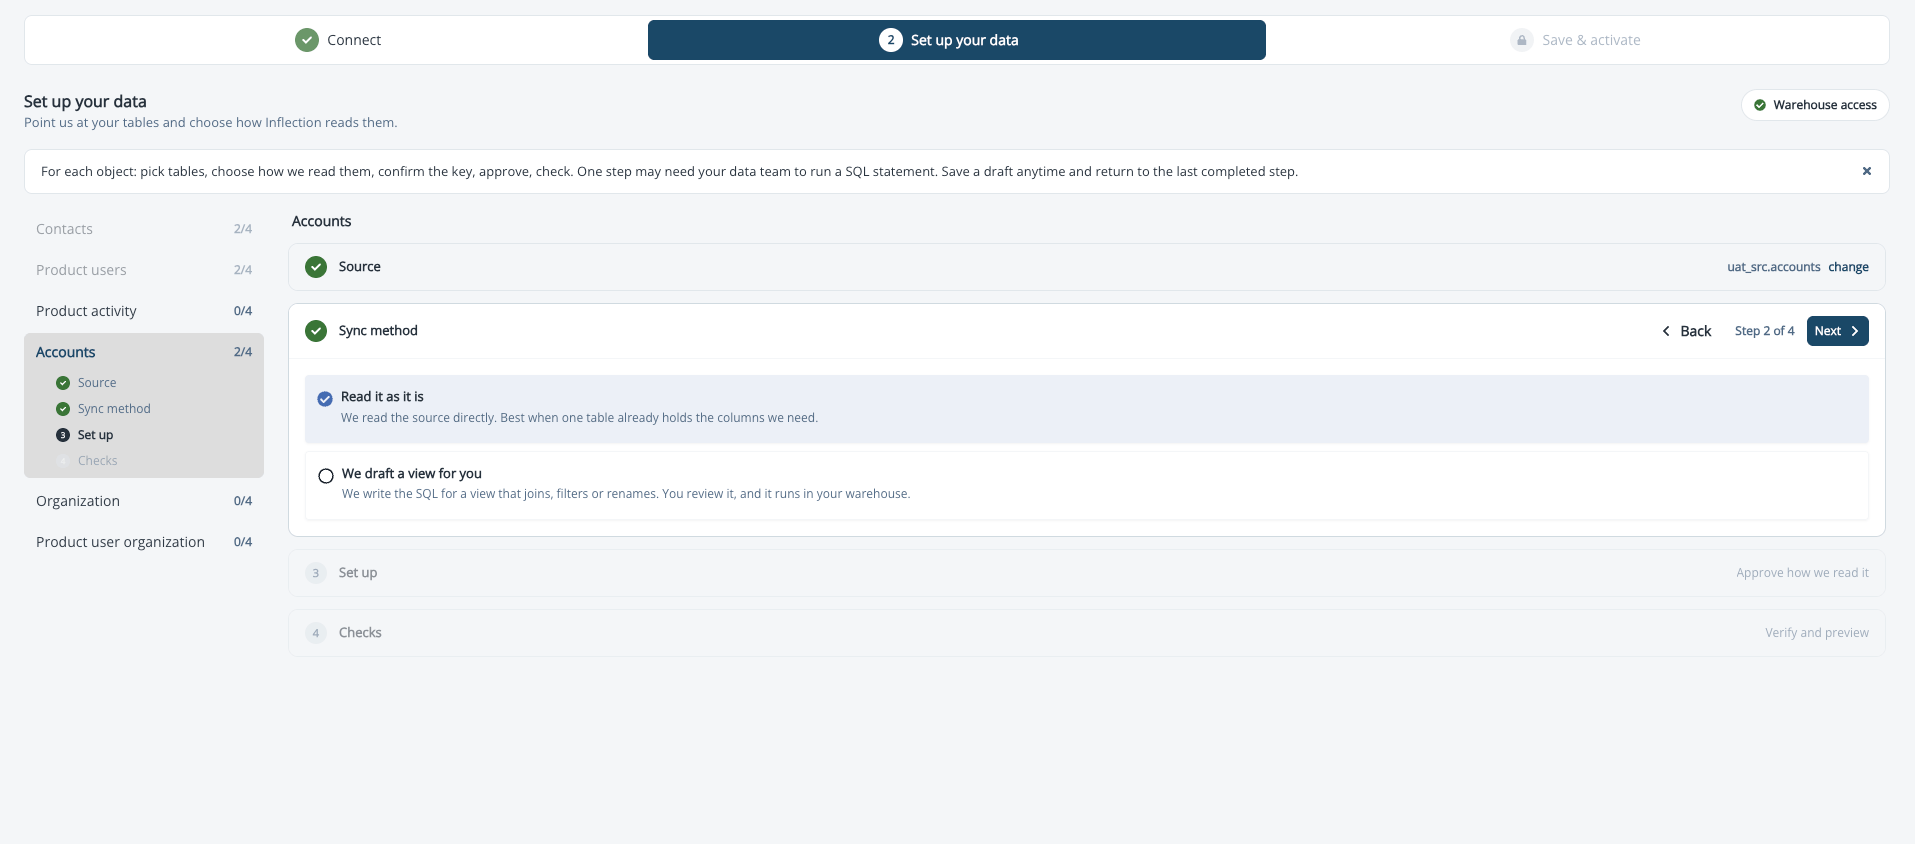Viewport: 1915px width, 844px height.
Task: Open Product users in the sidebar
Action: click(144, 270)
